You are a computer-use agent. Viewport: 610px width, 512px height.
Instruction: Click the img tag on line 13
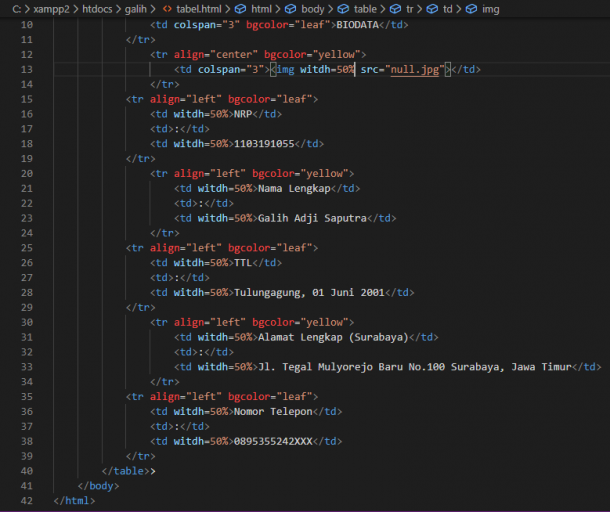click(x=285, y=70)
